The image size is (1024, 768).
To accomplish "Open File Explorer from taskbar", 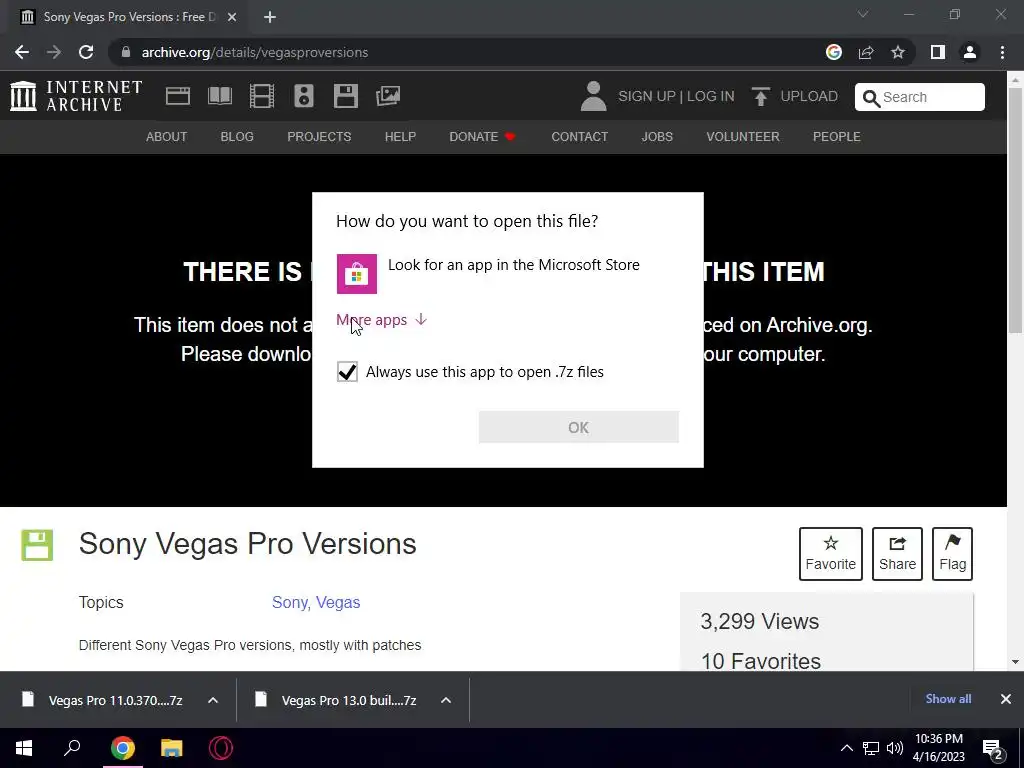I will 172,748.
